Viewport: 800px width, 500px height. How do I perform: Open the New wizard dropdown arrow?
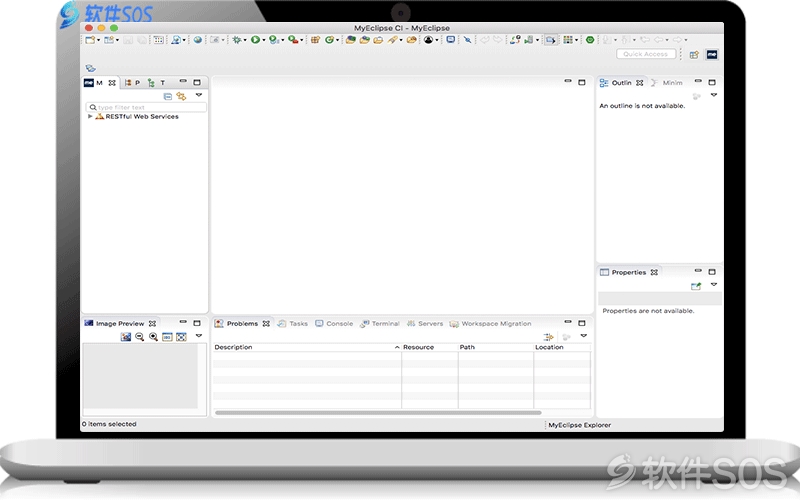point(98,40)
